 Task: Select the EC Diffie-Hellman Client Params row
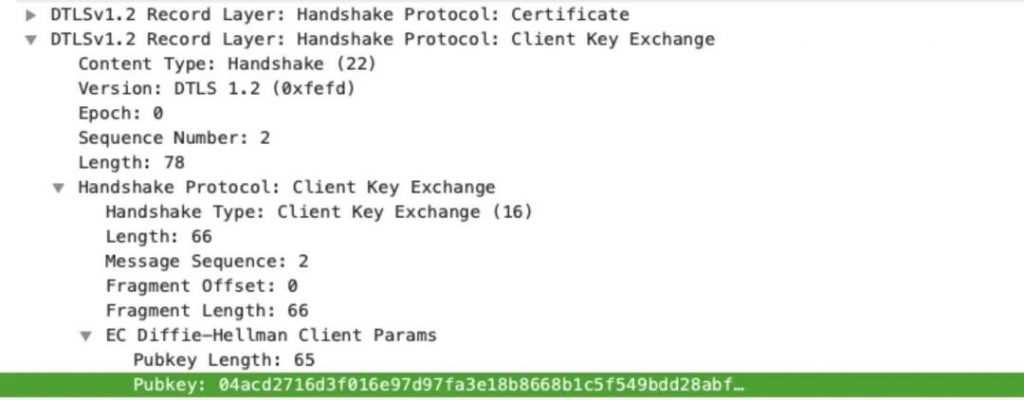point(271,335)
